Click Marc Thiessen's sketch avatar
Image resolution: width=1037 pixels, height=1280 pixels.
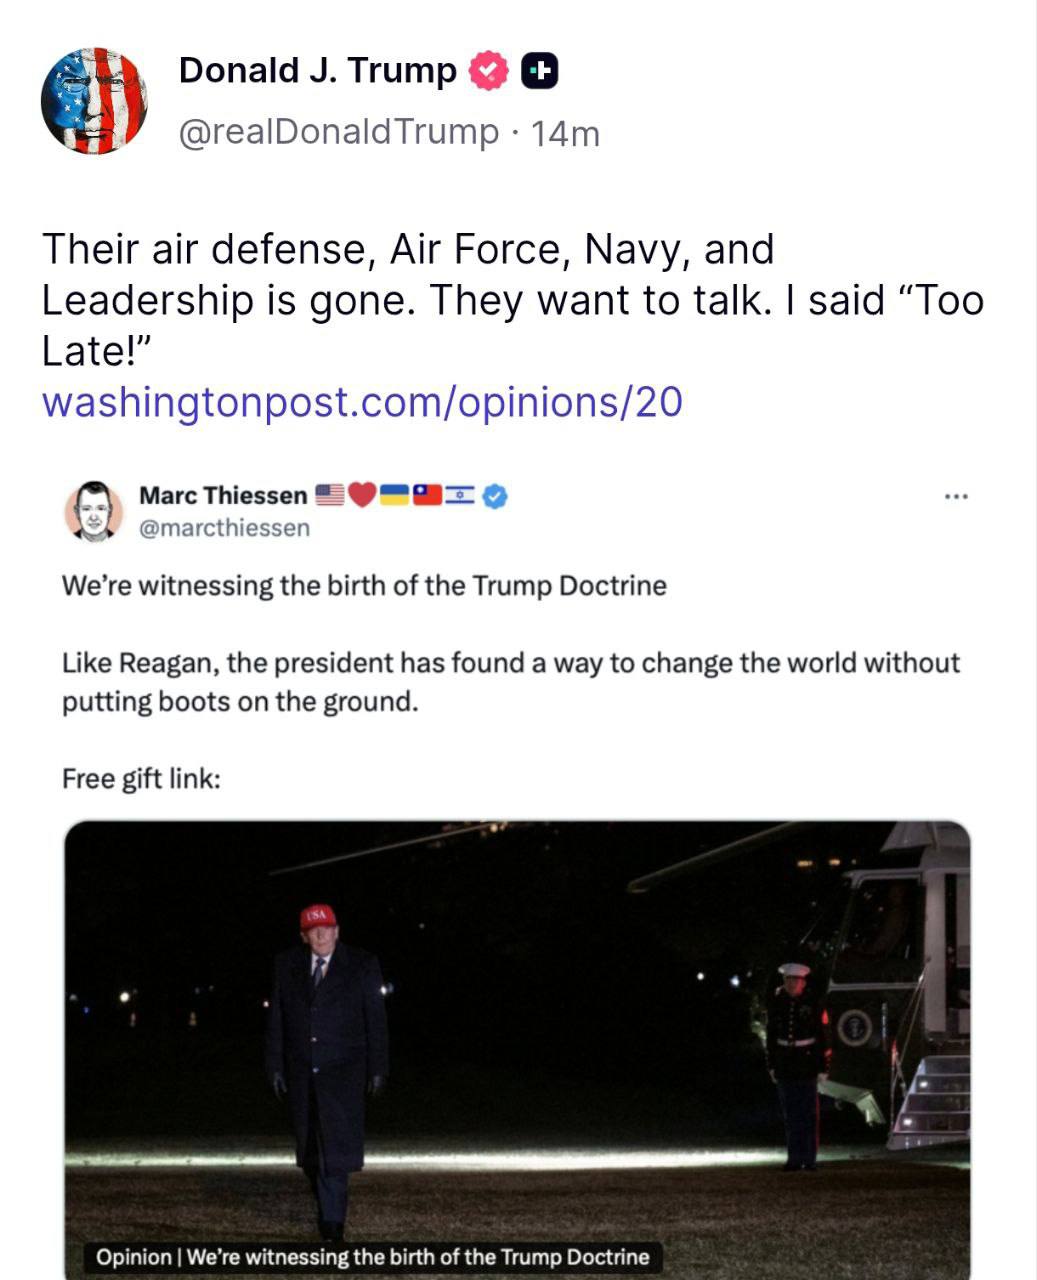94,510
